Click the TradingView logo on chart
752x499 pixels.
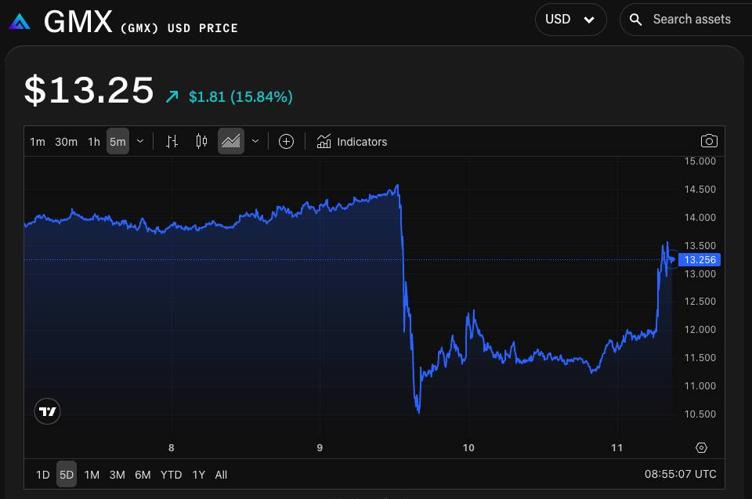47,411
